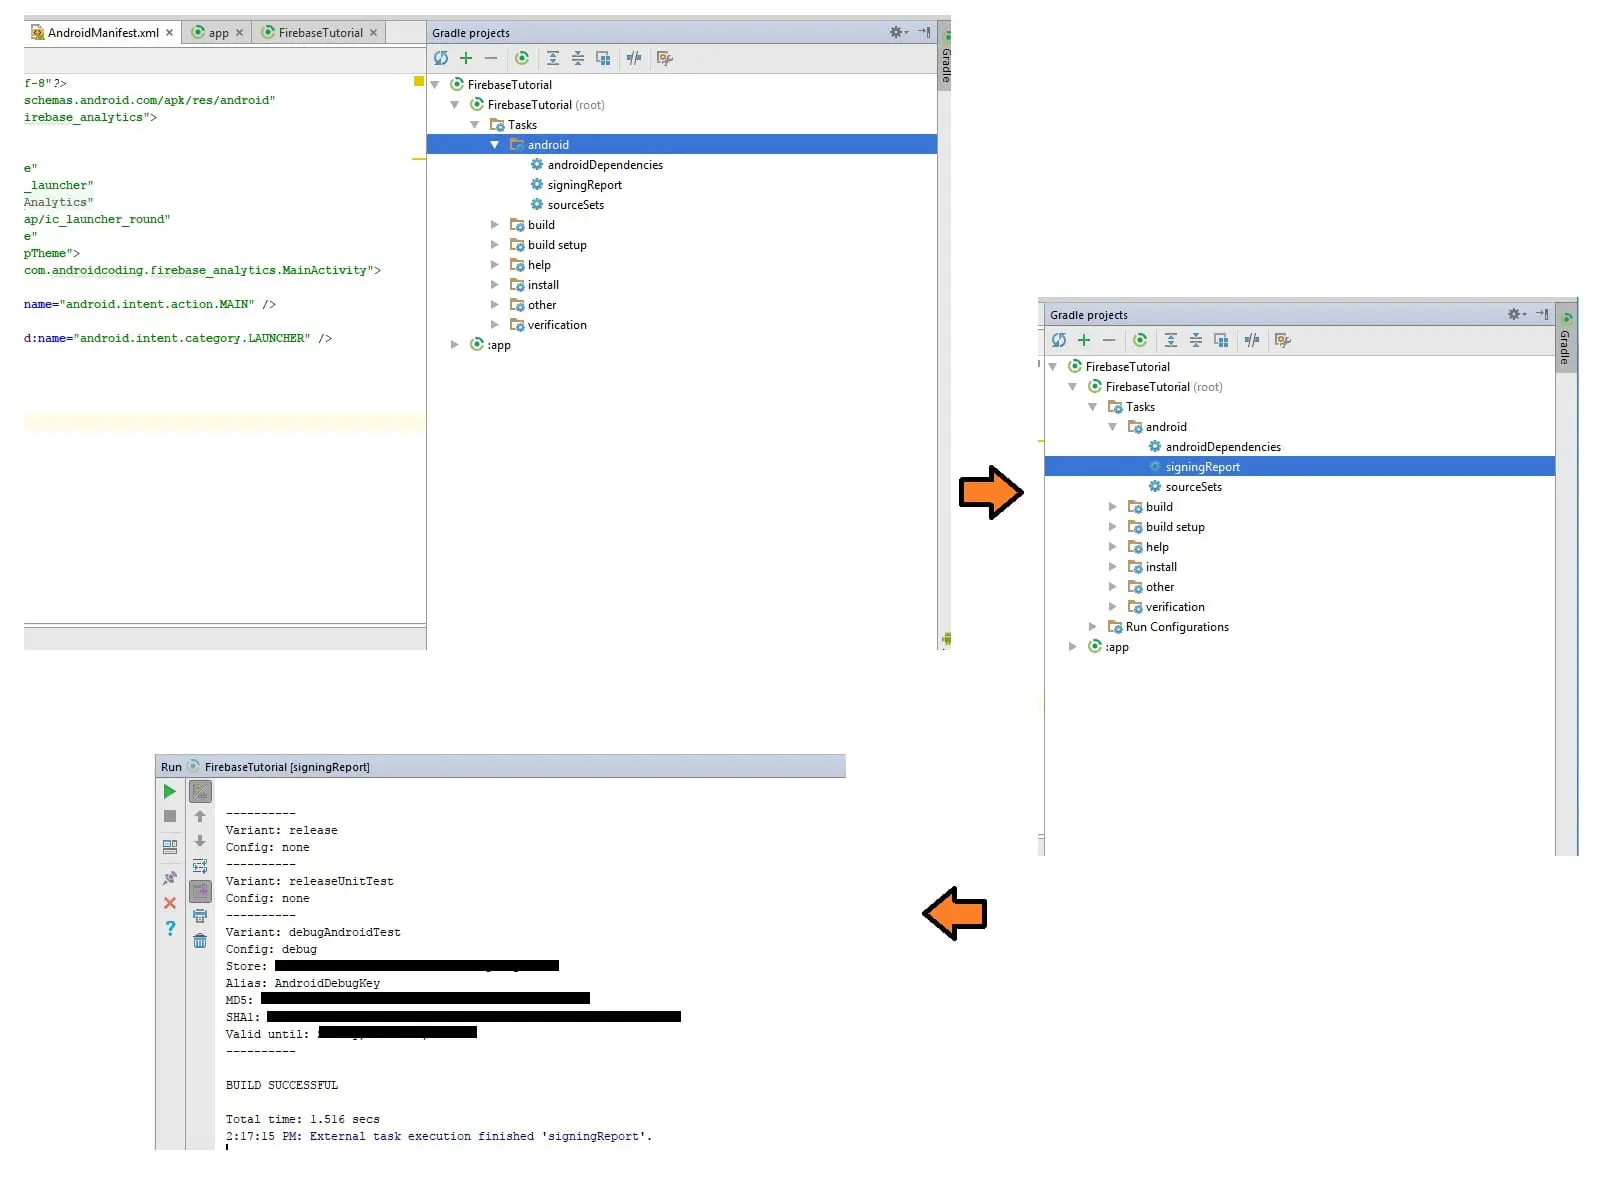Go up the stack trace arrow
The height and width of the screenshot is (1200, 1600).
200,816
